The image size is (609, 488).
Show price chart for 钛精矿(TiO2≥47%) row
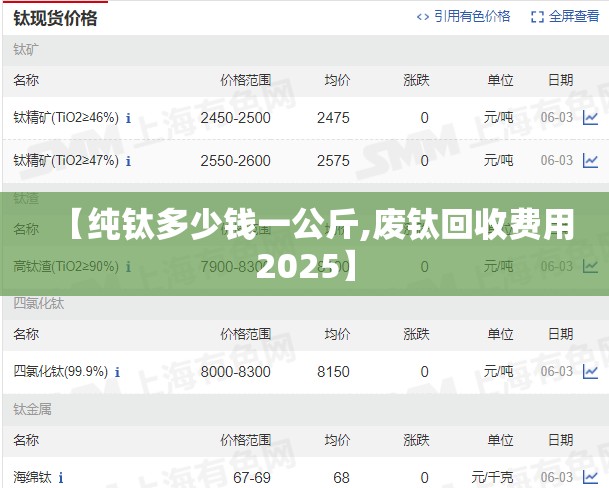pyautogui.click(x=590, y=161)
